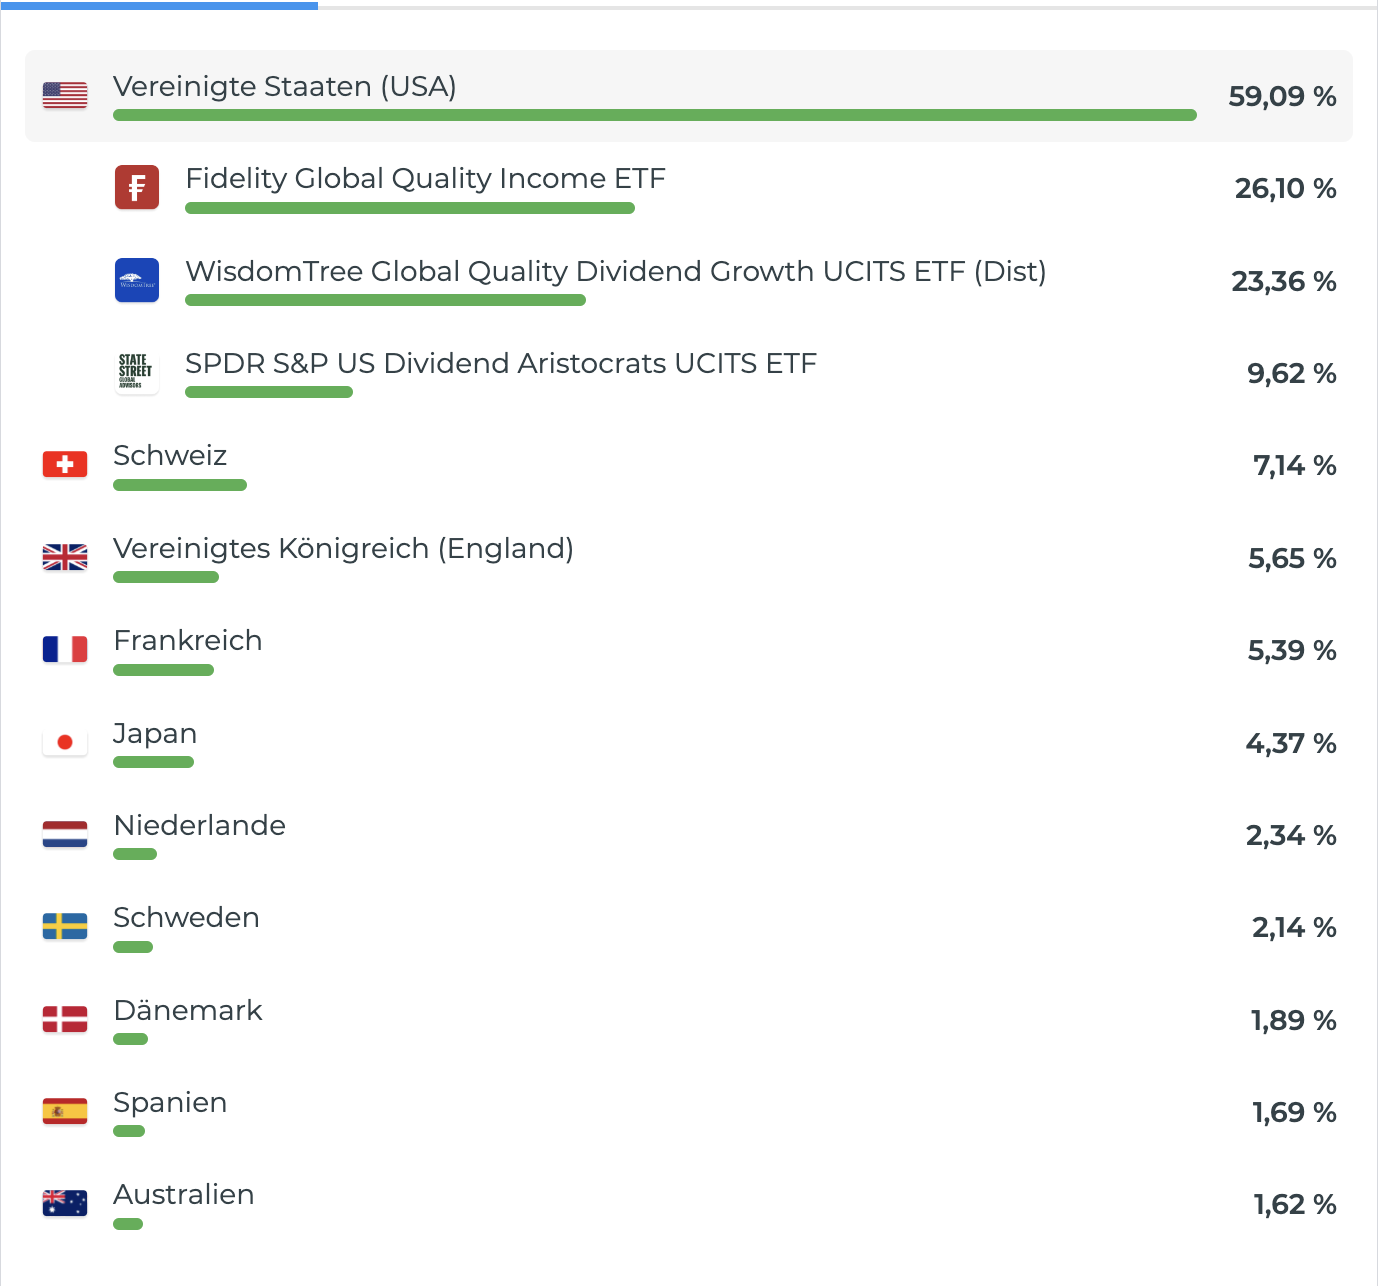Click the Japan flag icon

point(65,742)
